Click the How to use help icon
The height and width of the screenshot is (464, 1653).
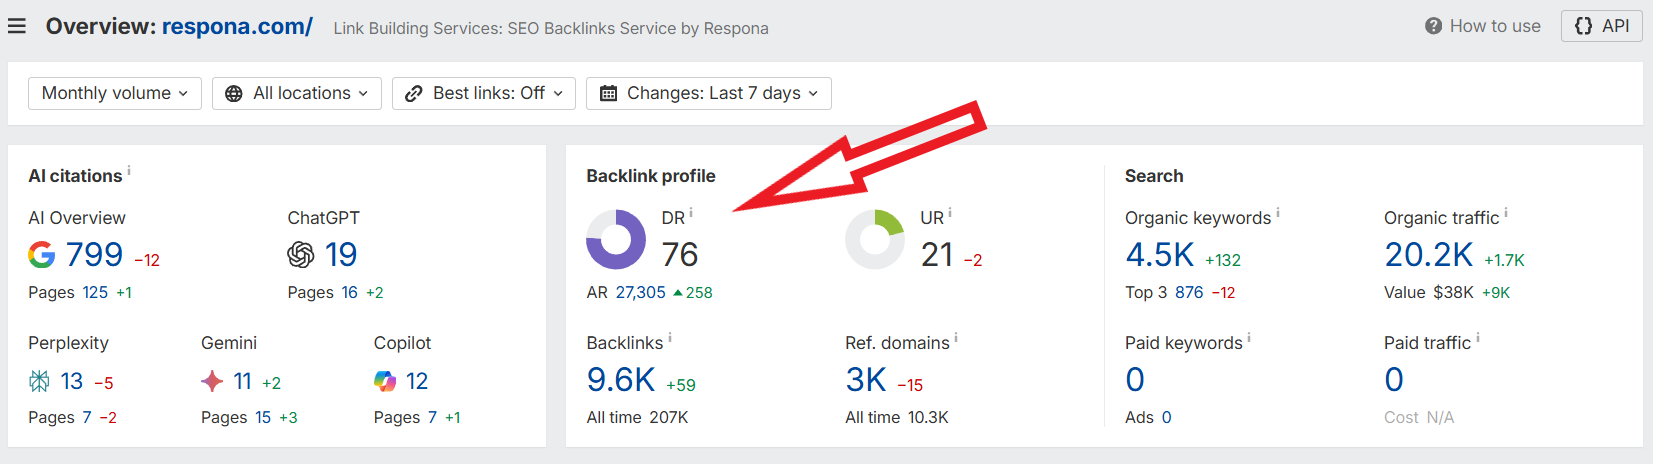click(x=1433, y=26)
